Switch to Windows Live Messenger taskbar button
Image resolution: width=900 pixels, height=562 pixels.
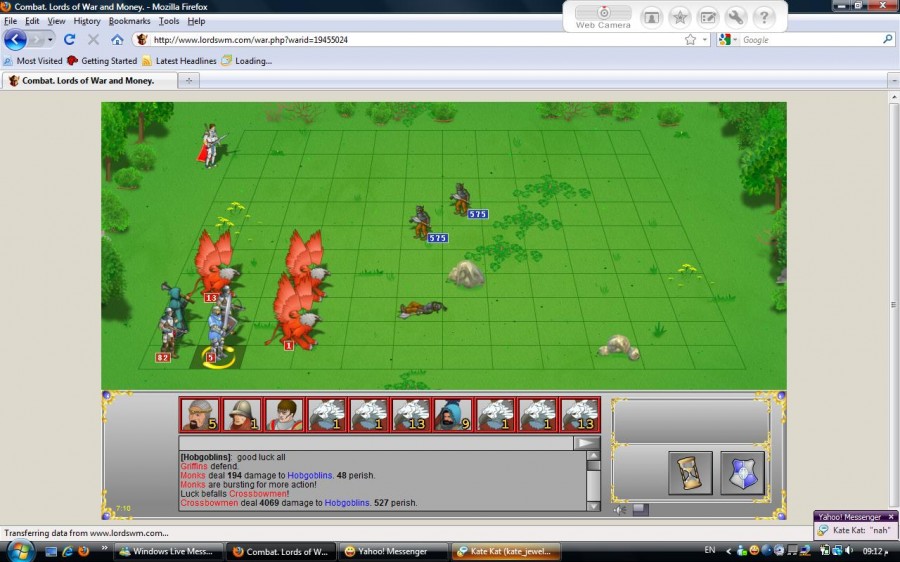(x=168, y=551)
